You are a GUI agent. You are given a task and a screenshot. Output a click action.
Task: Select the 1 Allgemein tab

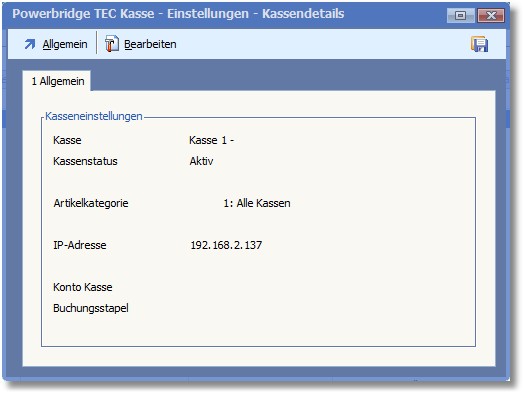(x=57, y=81)
